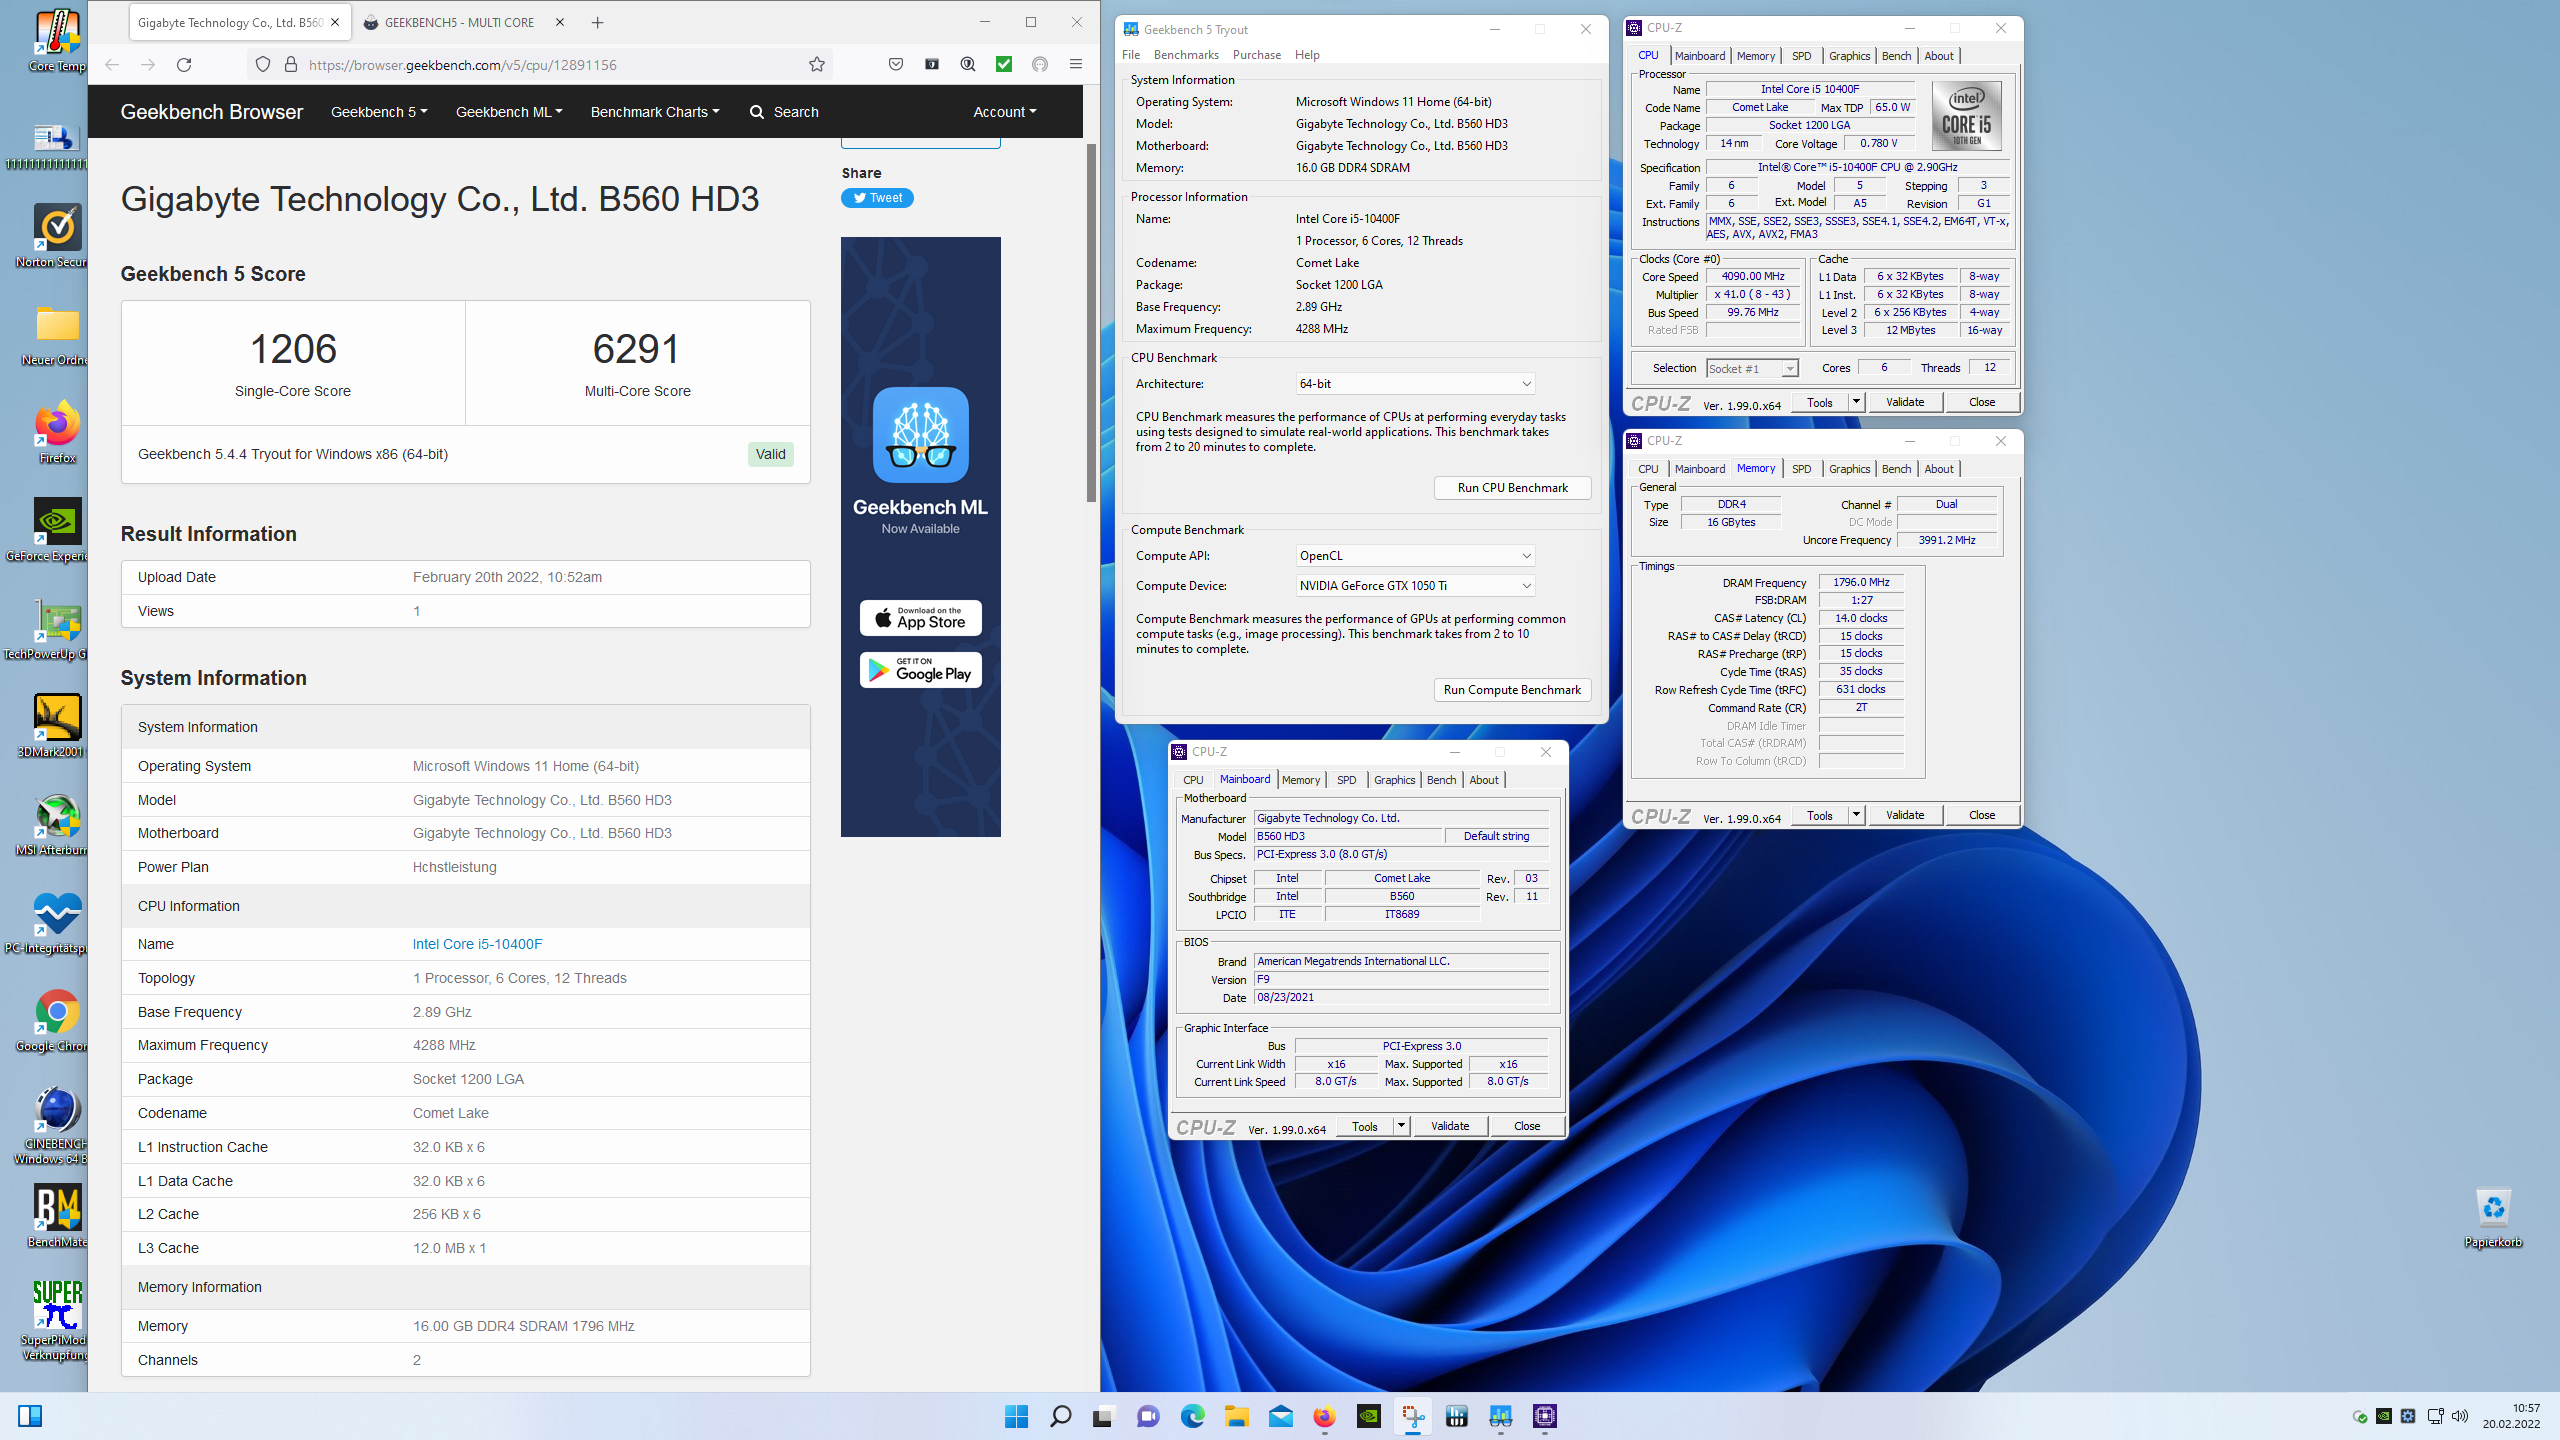
Task: Expand the Geekbench ML navbar dropdown
Action: [509, 112]
